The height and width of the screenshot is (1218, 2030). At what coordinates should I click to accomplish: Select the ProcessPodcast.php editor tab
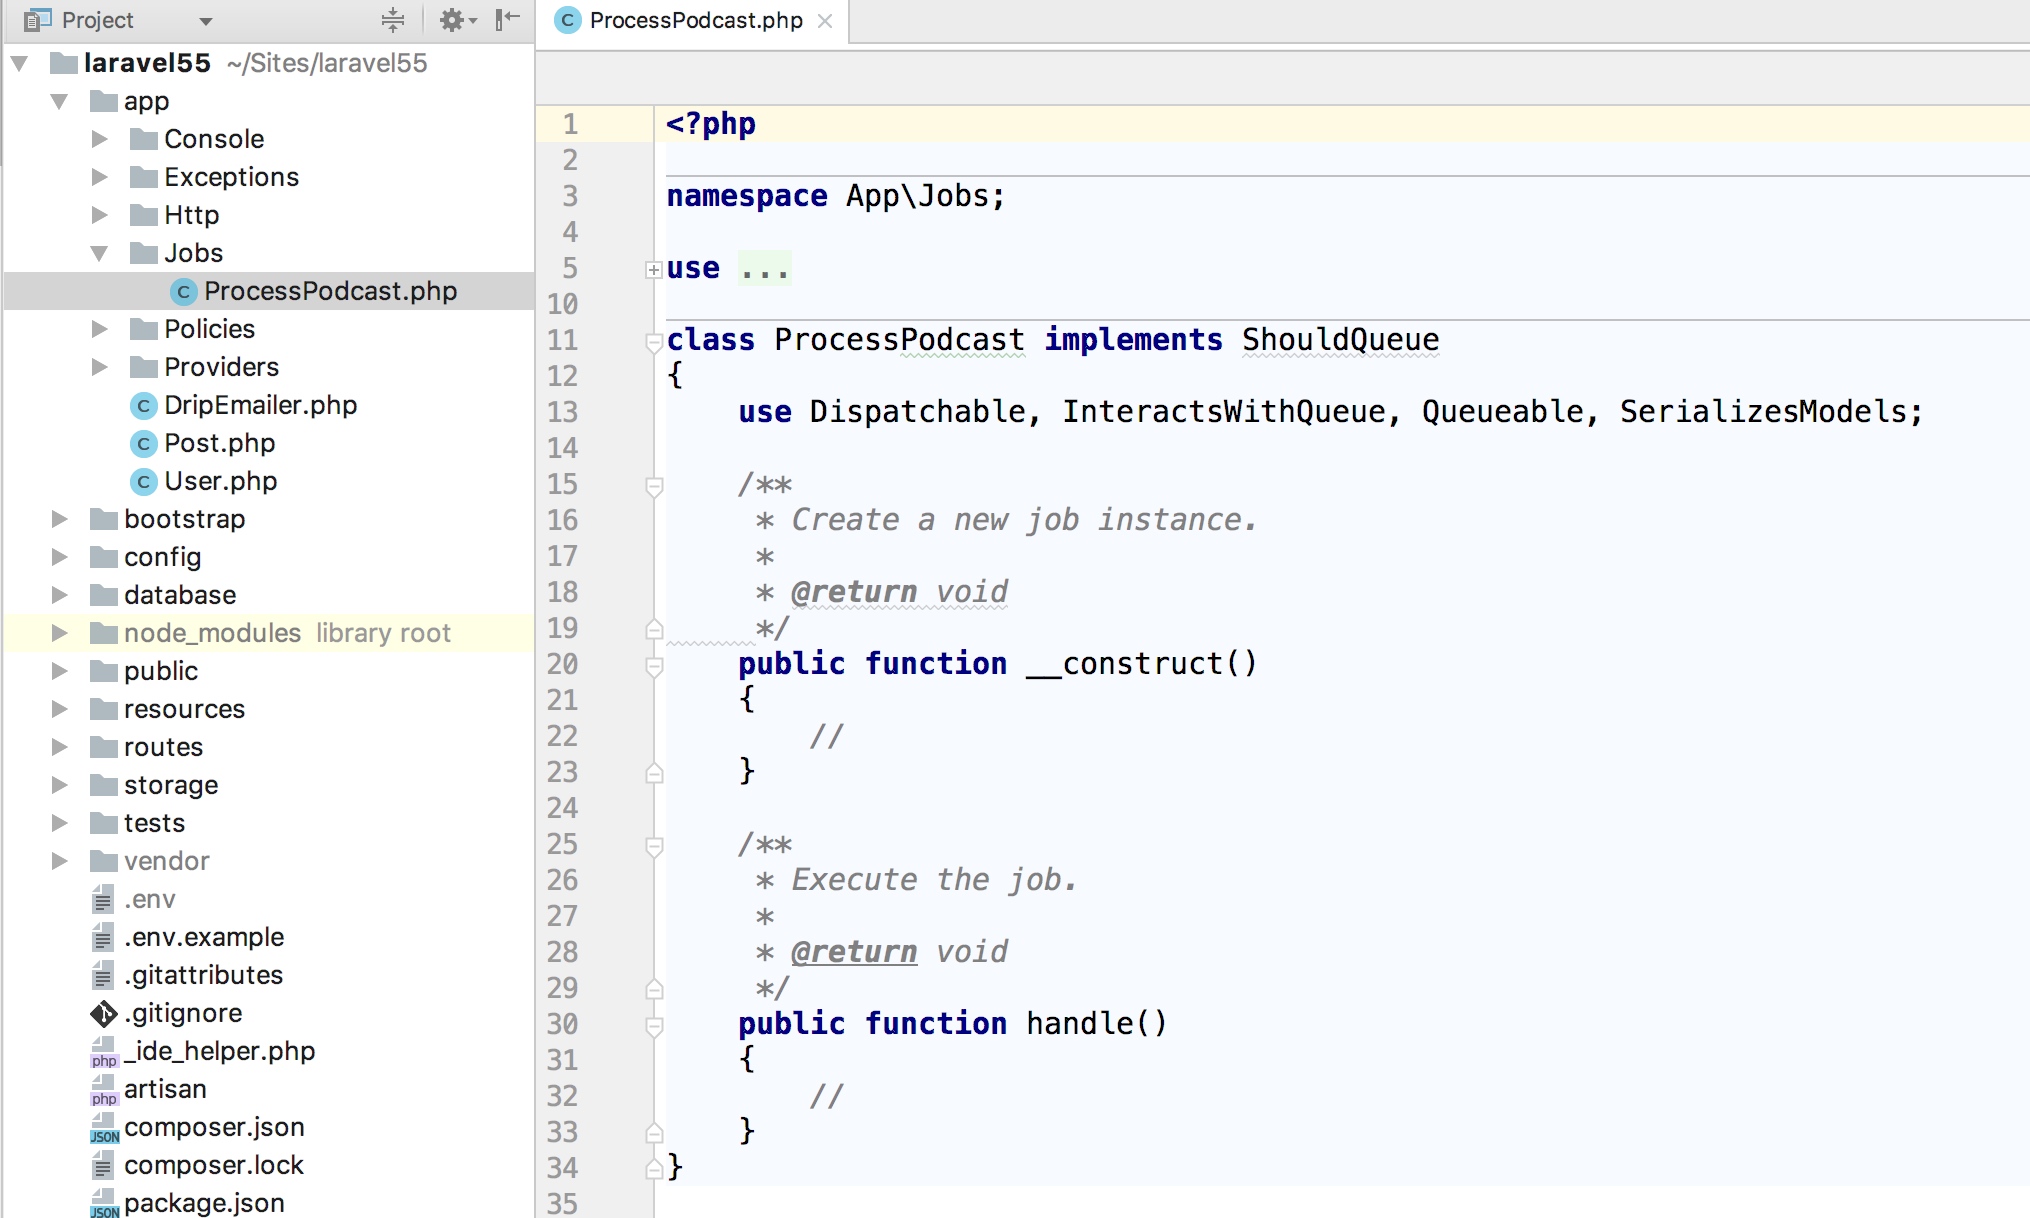point(695,20)
